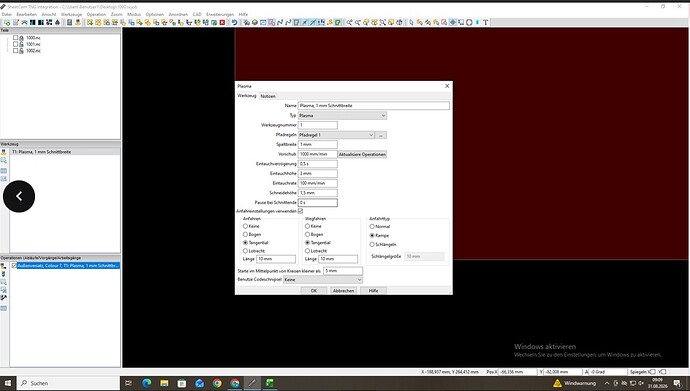The height and width of the screenshot is (391, 690).
Task: Expand hidden system tray icons chevron
Action: pyautogui.click(x=607, y=383)
